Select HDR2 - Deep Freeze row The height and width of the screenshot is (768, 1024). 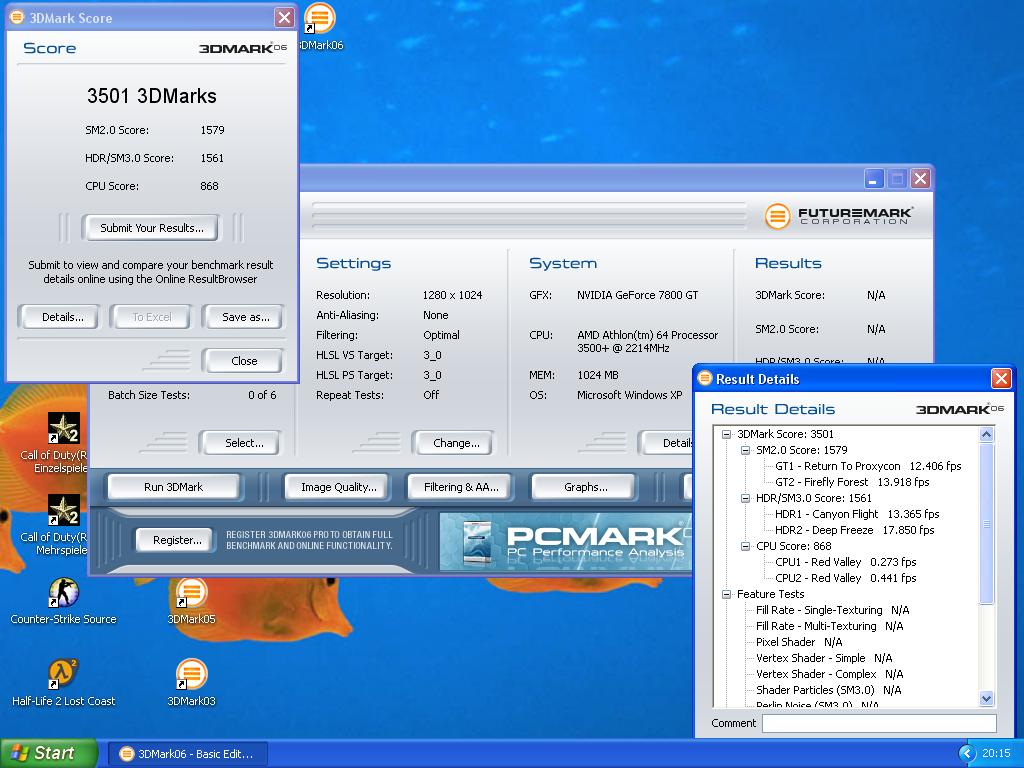point(854,530)
